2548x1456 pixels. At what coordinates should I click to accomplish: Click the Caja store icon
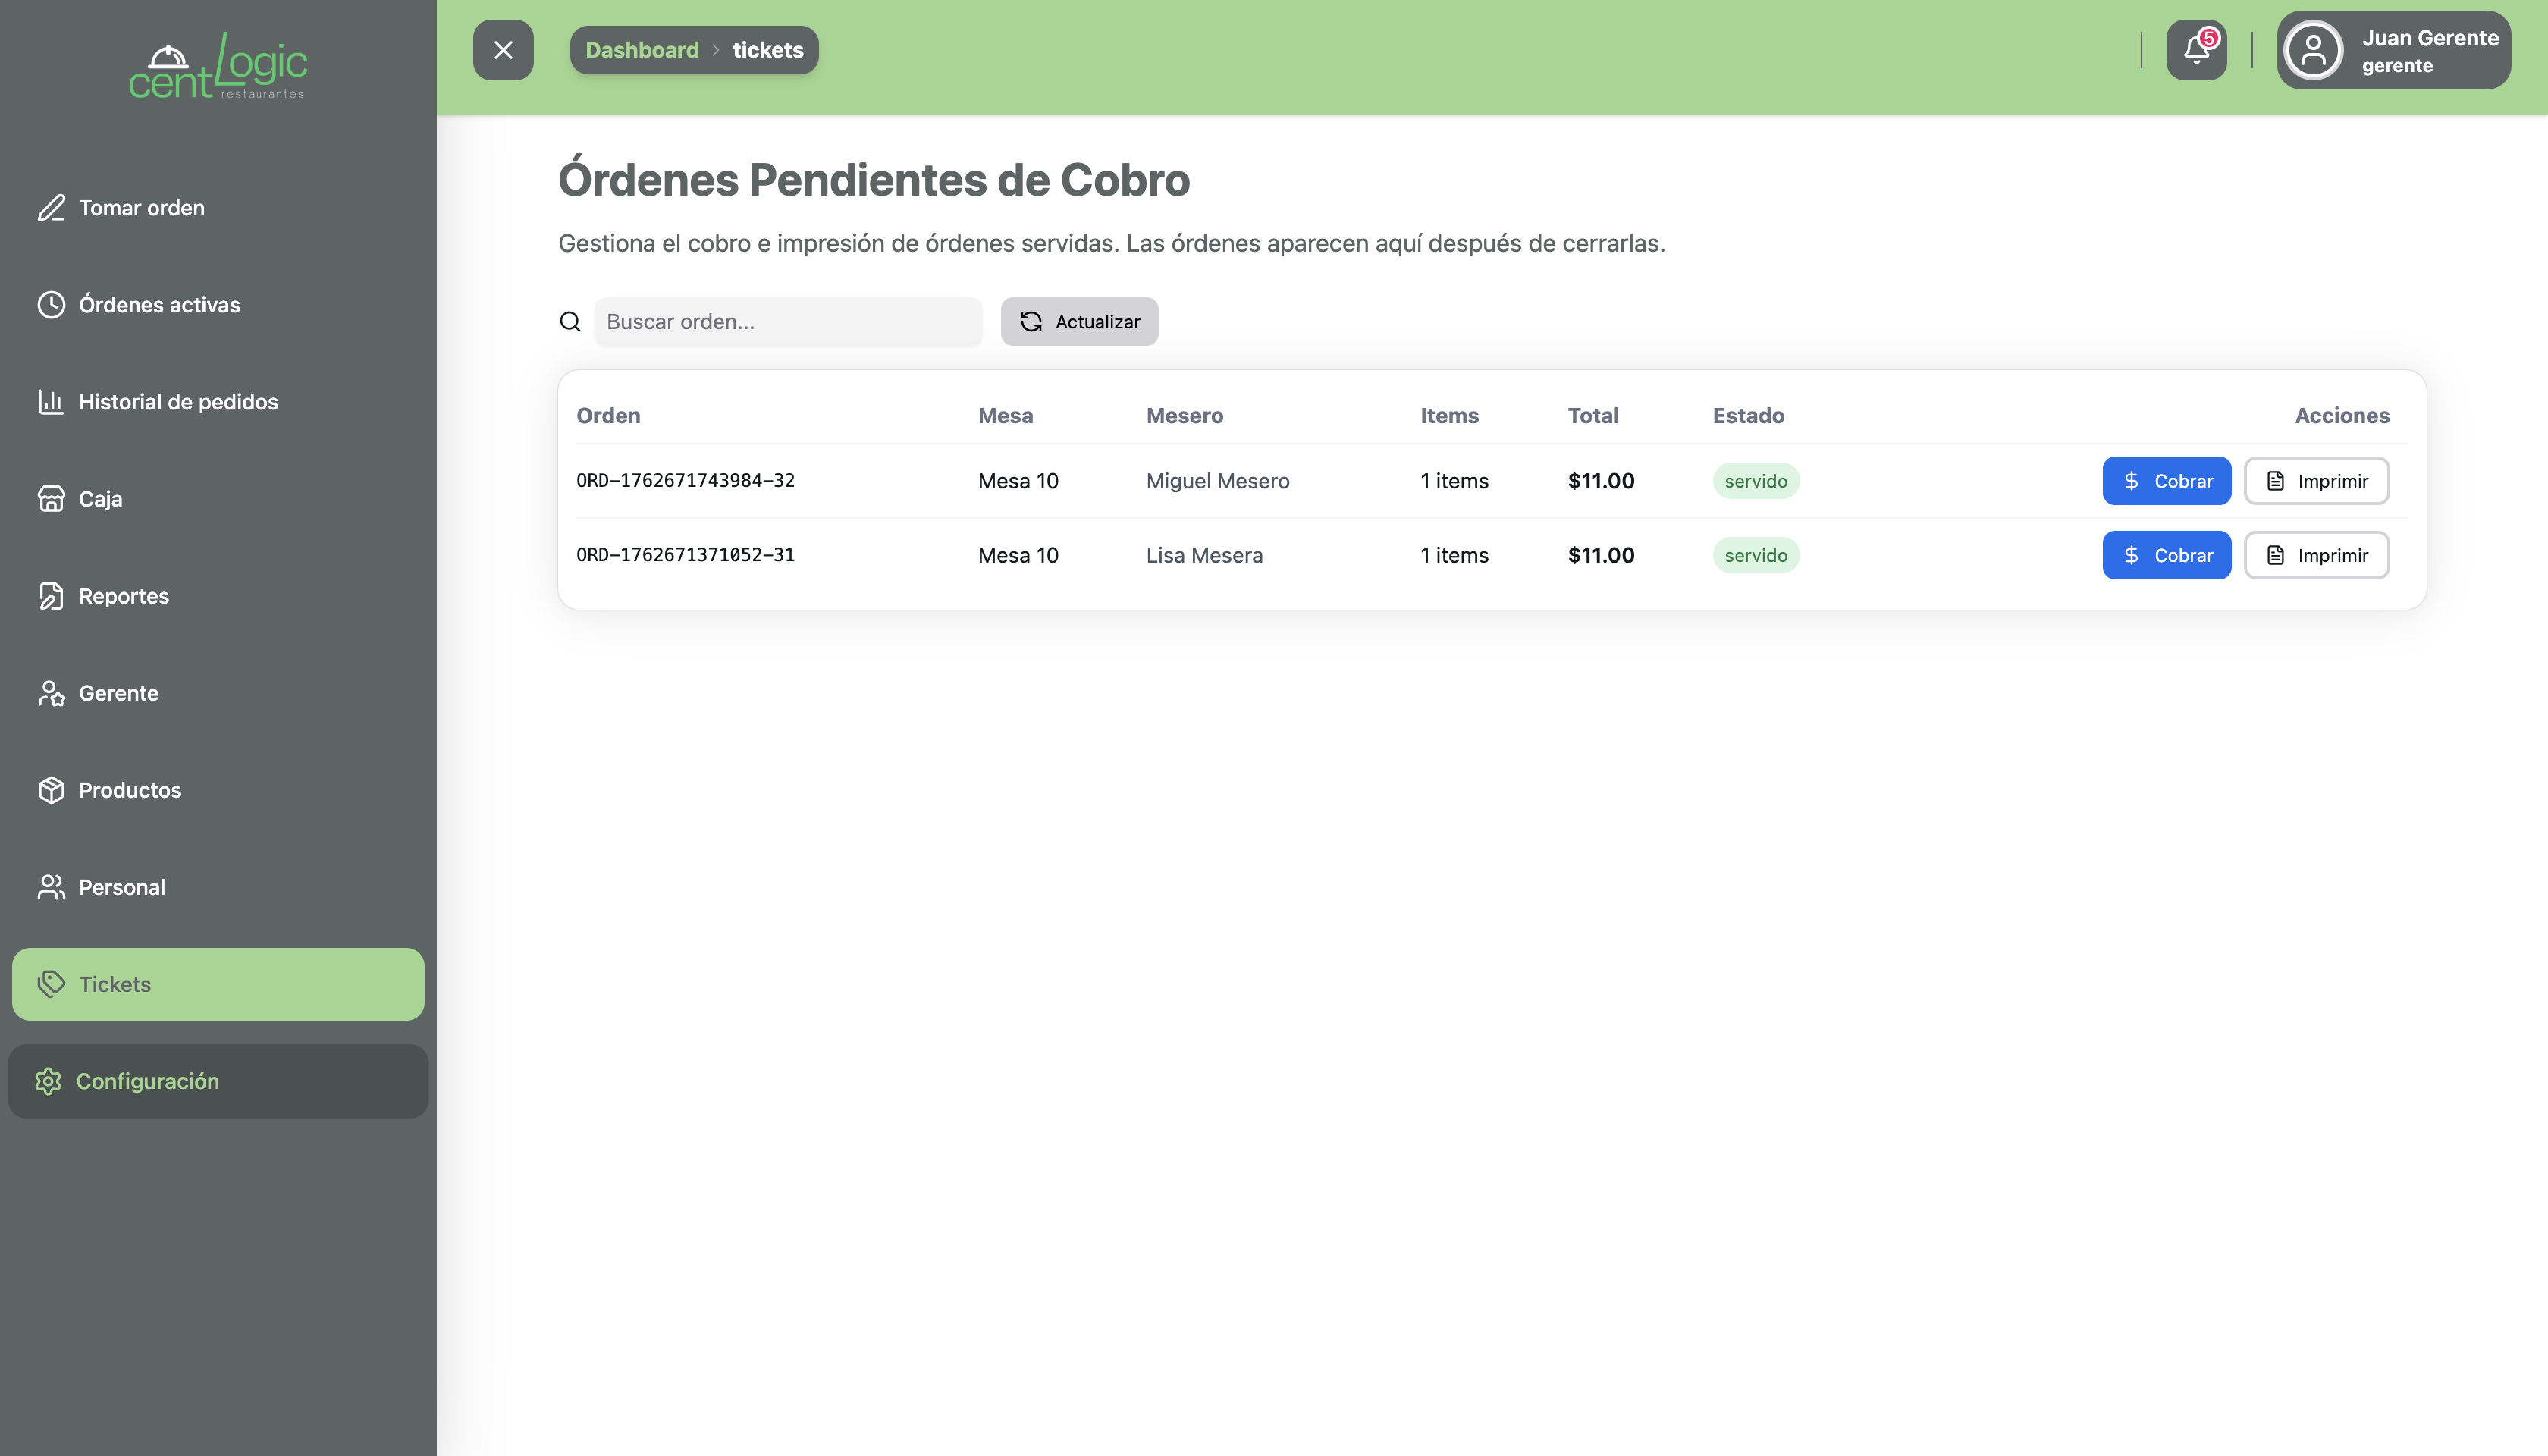(x=51, y=499)
